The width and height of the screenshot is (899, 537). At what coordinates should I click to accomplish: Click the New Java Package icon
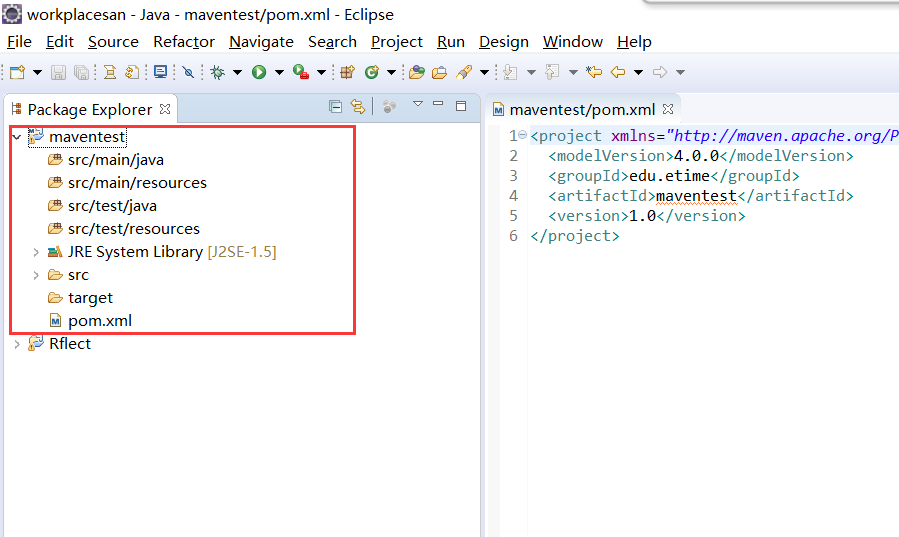347,72
